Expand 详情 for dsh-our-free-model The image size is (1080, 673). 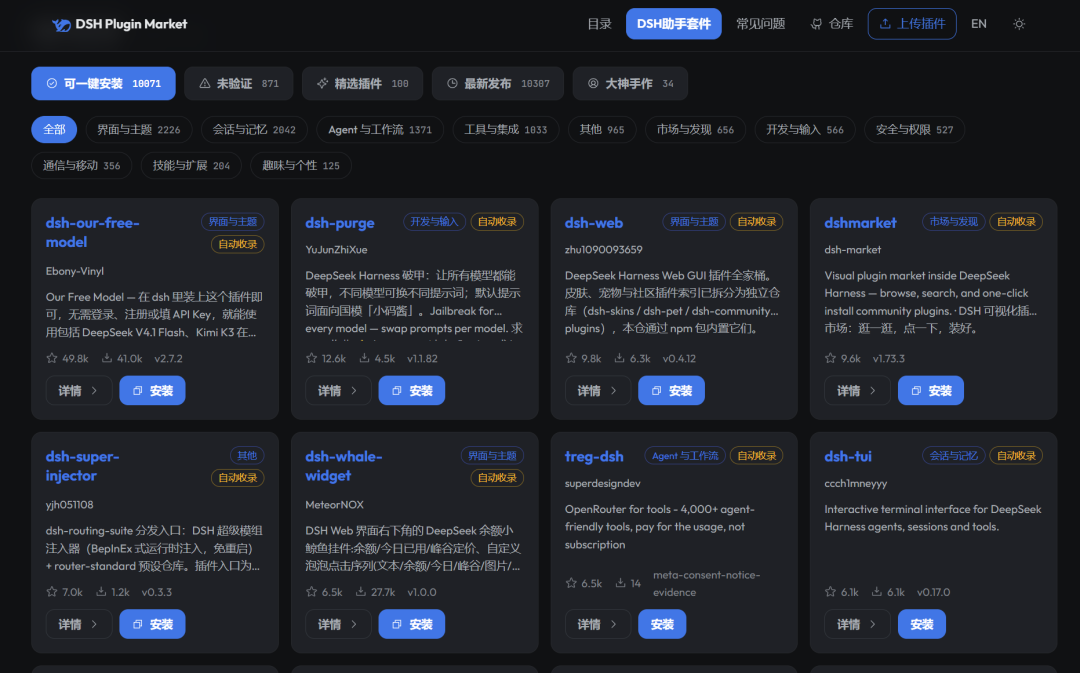pos(79,391)
